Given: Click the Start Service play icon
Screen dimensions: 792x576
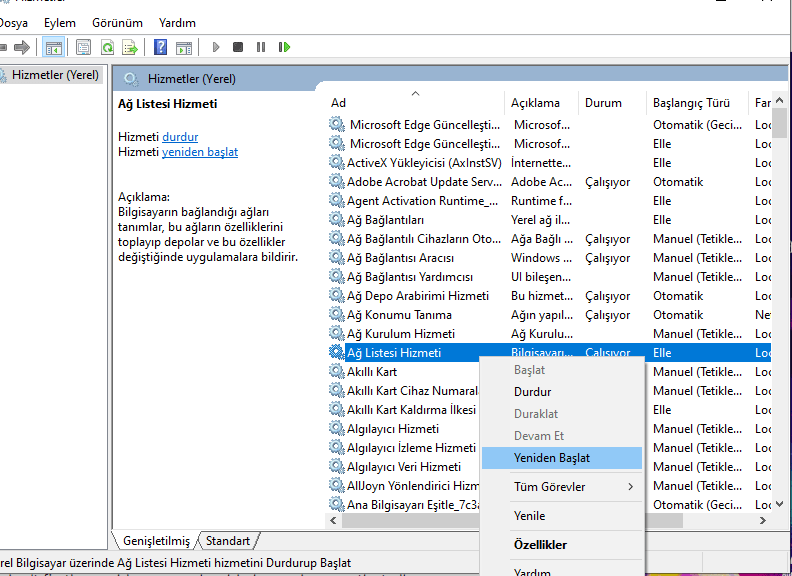Looking at the screenshot, I should (215, 47).
